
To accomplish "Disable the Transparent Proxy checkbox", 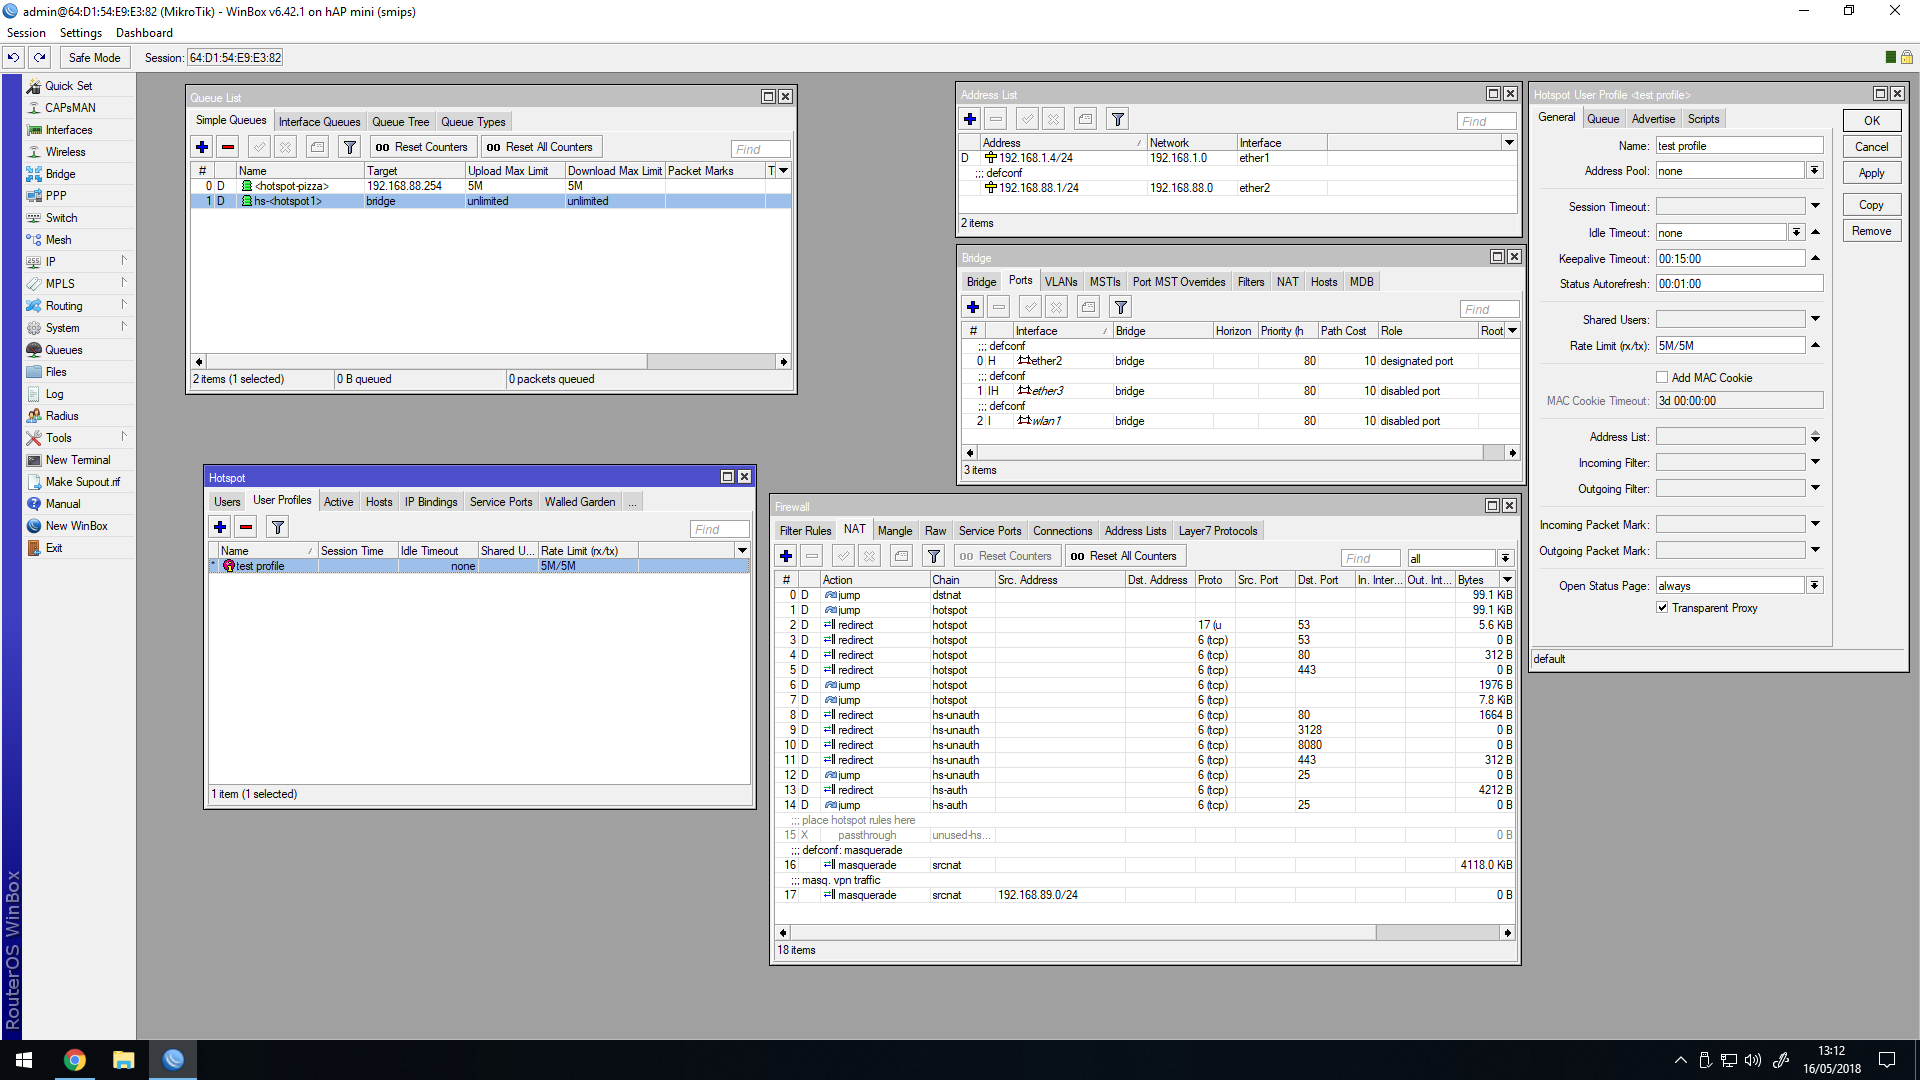I will coord(1662,607).
